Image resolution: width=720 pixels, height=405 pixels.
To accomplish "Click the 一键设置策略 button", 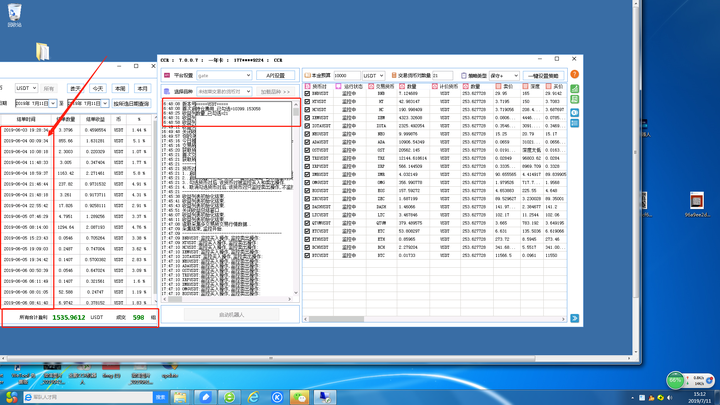I will [543, 75].
